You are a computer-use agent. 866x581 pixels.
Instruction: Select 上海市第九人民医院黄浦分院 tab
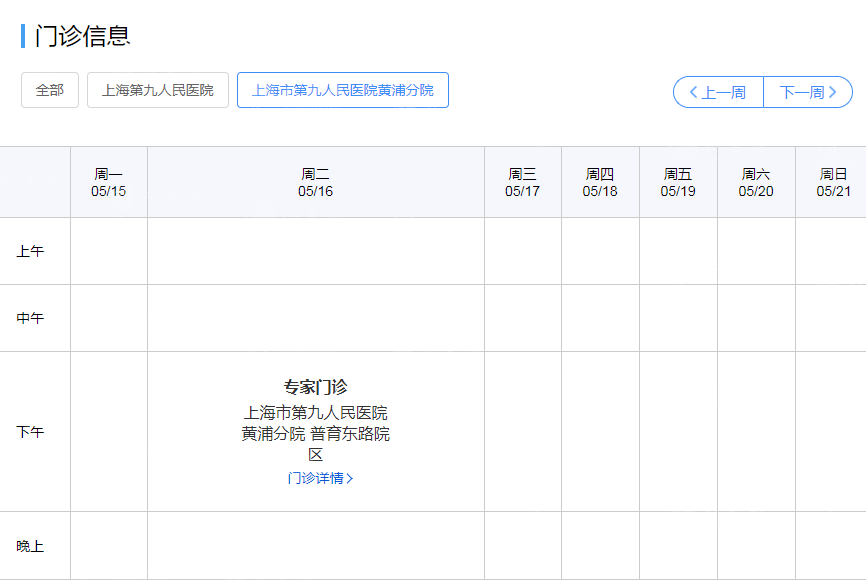(343, 90)
